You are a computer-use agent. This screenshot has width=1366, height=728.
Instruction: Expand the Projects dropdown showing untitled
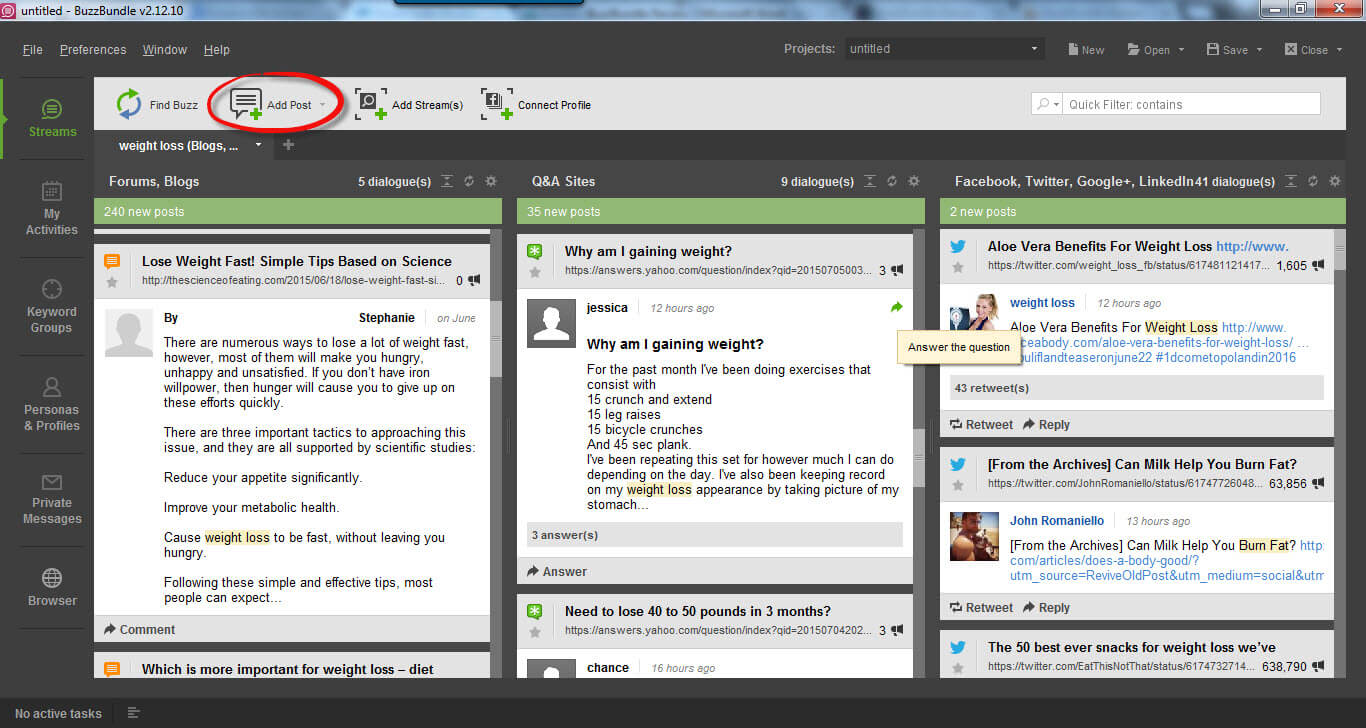[943, 49]
